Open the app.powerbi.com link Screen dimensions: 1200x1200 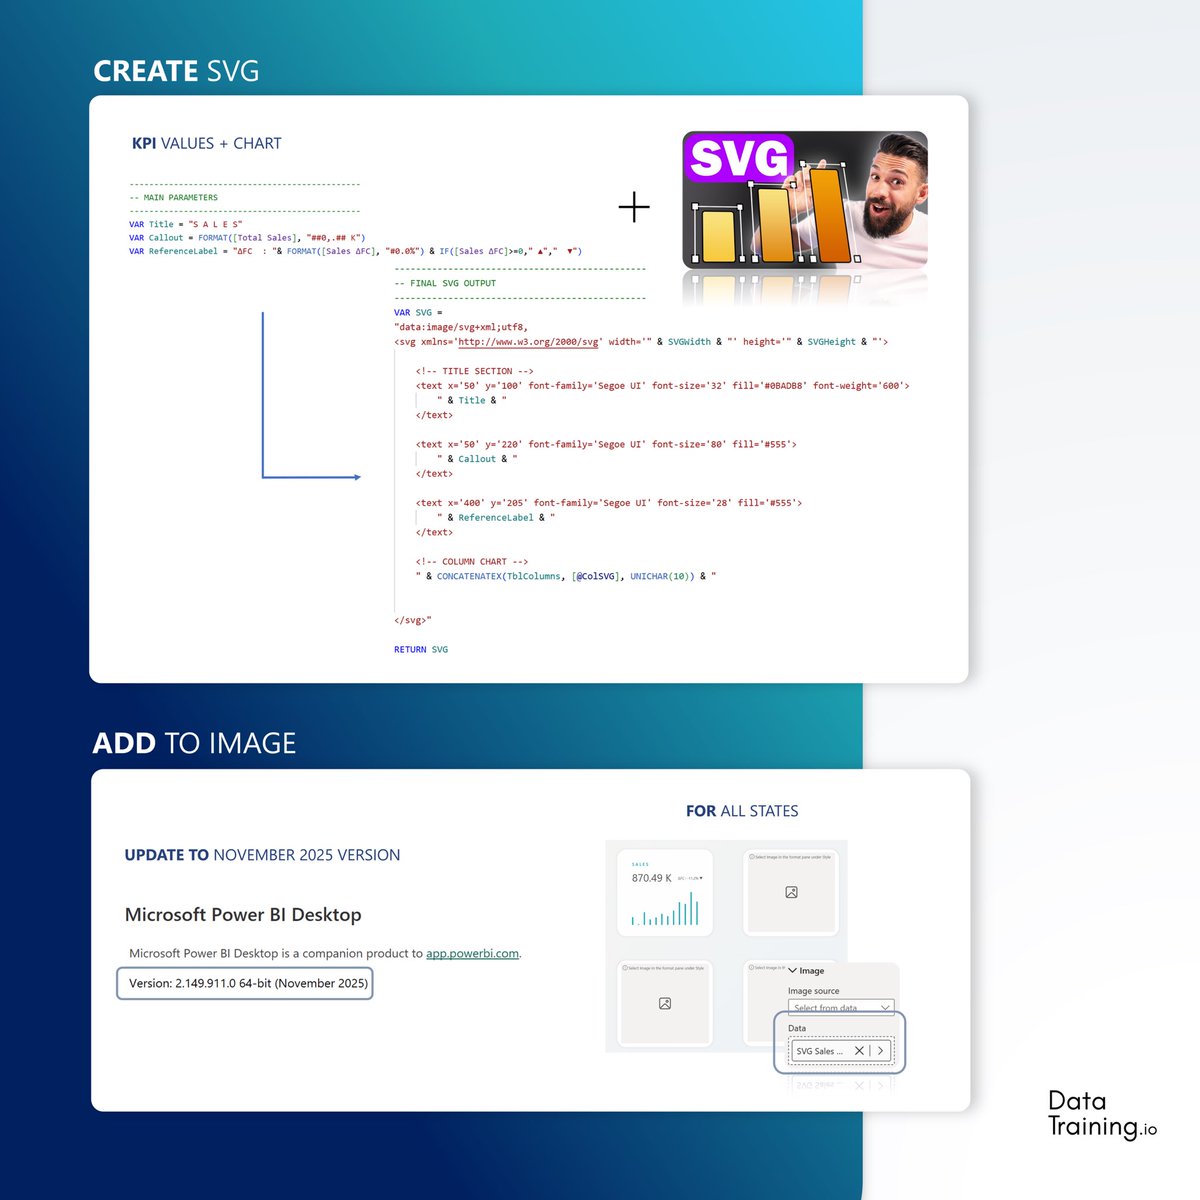click(x=472, y=954)
